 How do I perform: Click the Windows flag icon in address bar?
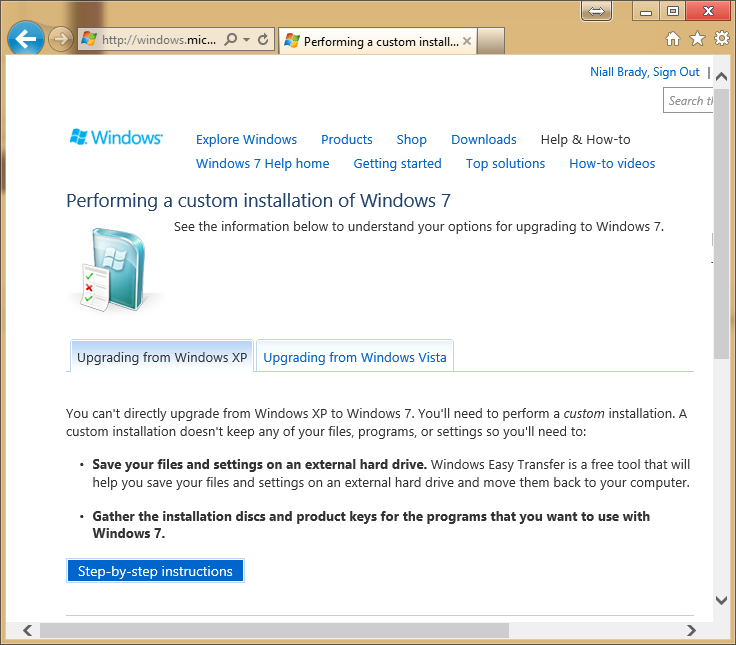89,39
